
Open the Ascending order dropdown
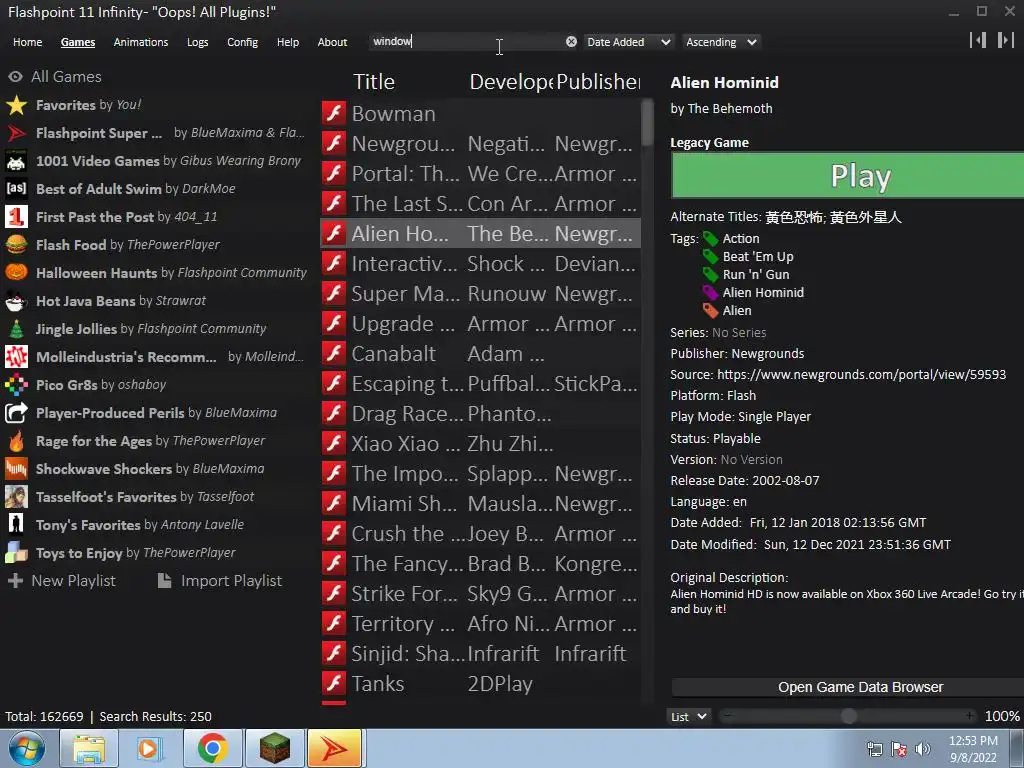tap(721, 42)
